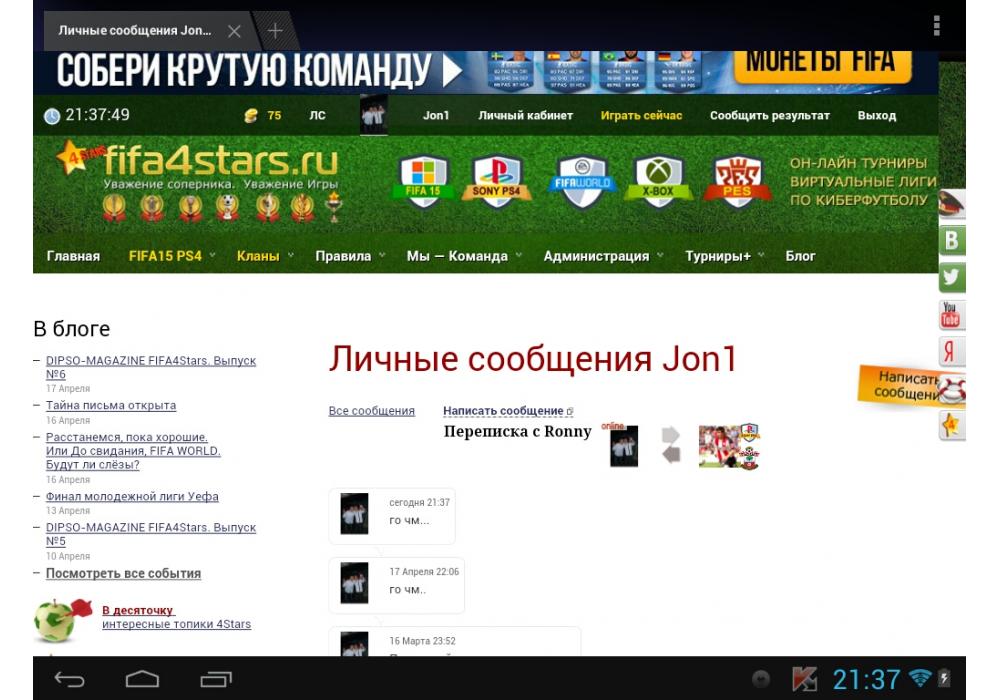Open the FIFA 15 Windows platform badge
Viewport: 1000px width, 700px height.
(x=423, y=182)
